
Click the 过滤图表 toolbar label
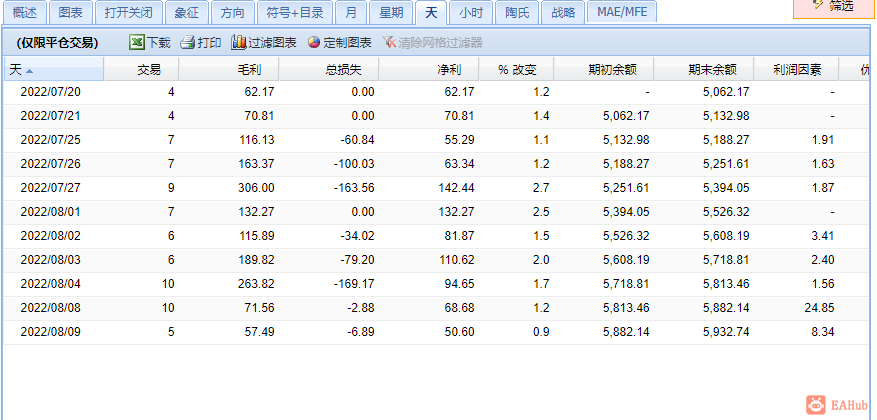point(272,43)
